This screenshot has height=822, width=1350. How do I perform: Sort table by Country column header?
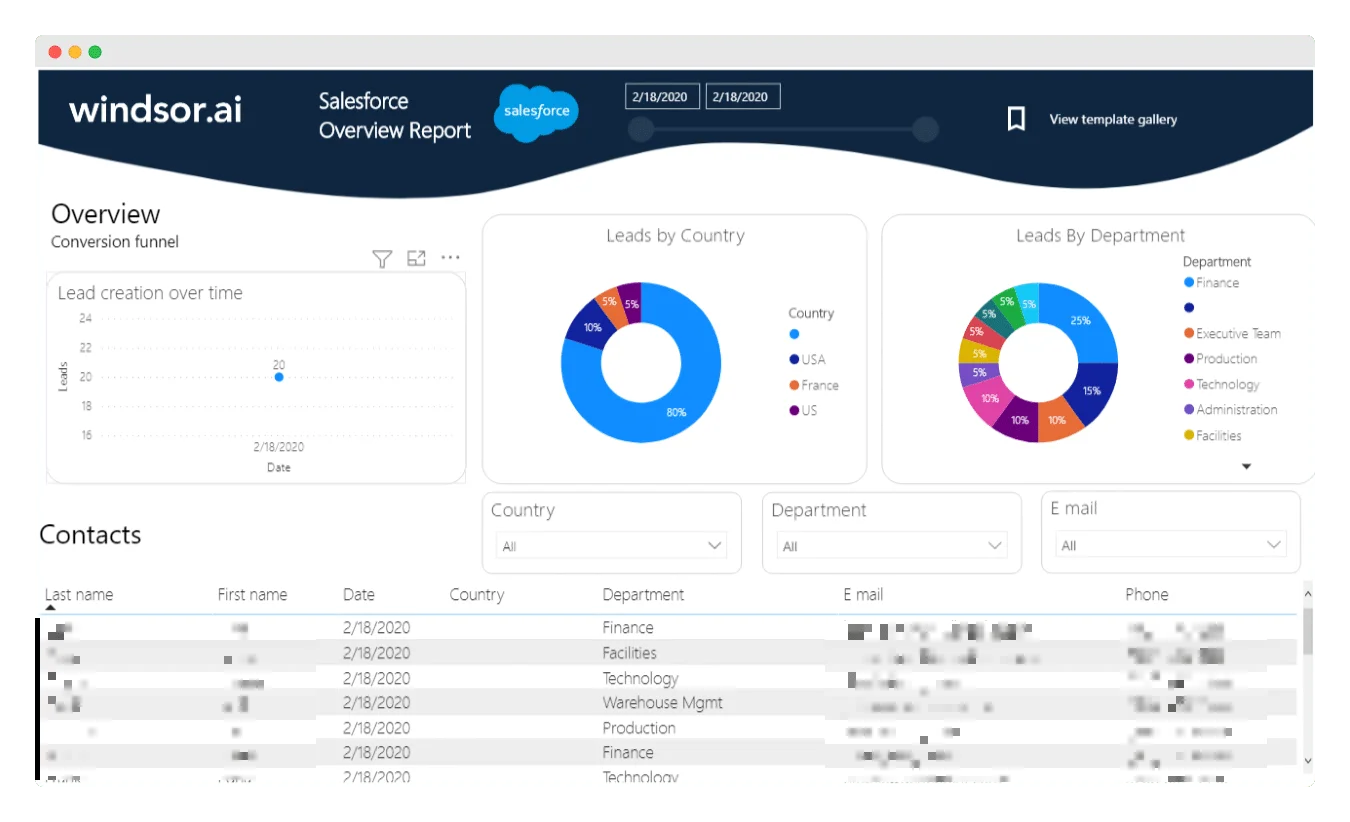[x=477, y=594]
